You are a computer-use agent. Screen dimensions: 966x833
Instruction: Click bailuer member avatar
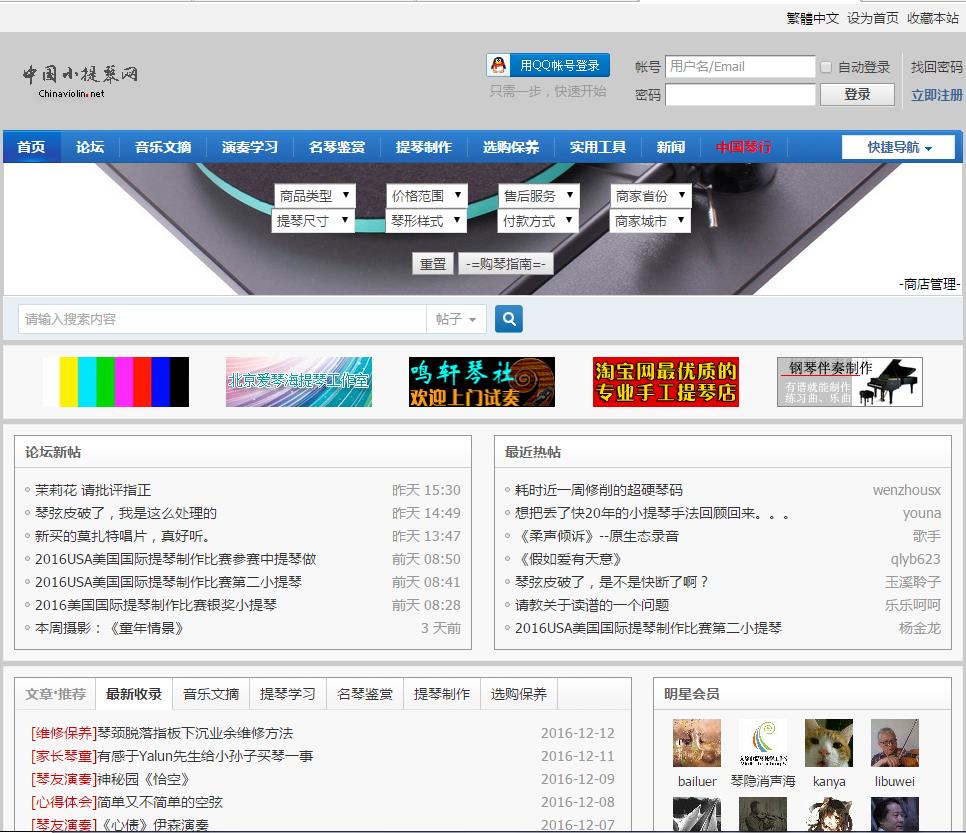point(697,743)
